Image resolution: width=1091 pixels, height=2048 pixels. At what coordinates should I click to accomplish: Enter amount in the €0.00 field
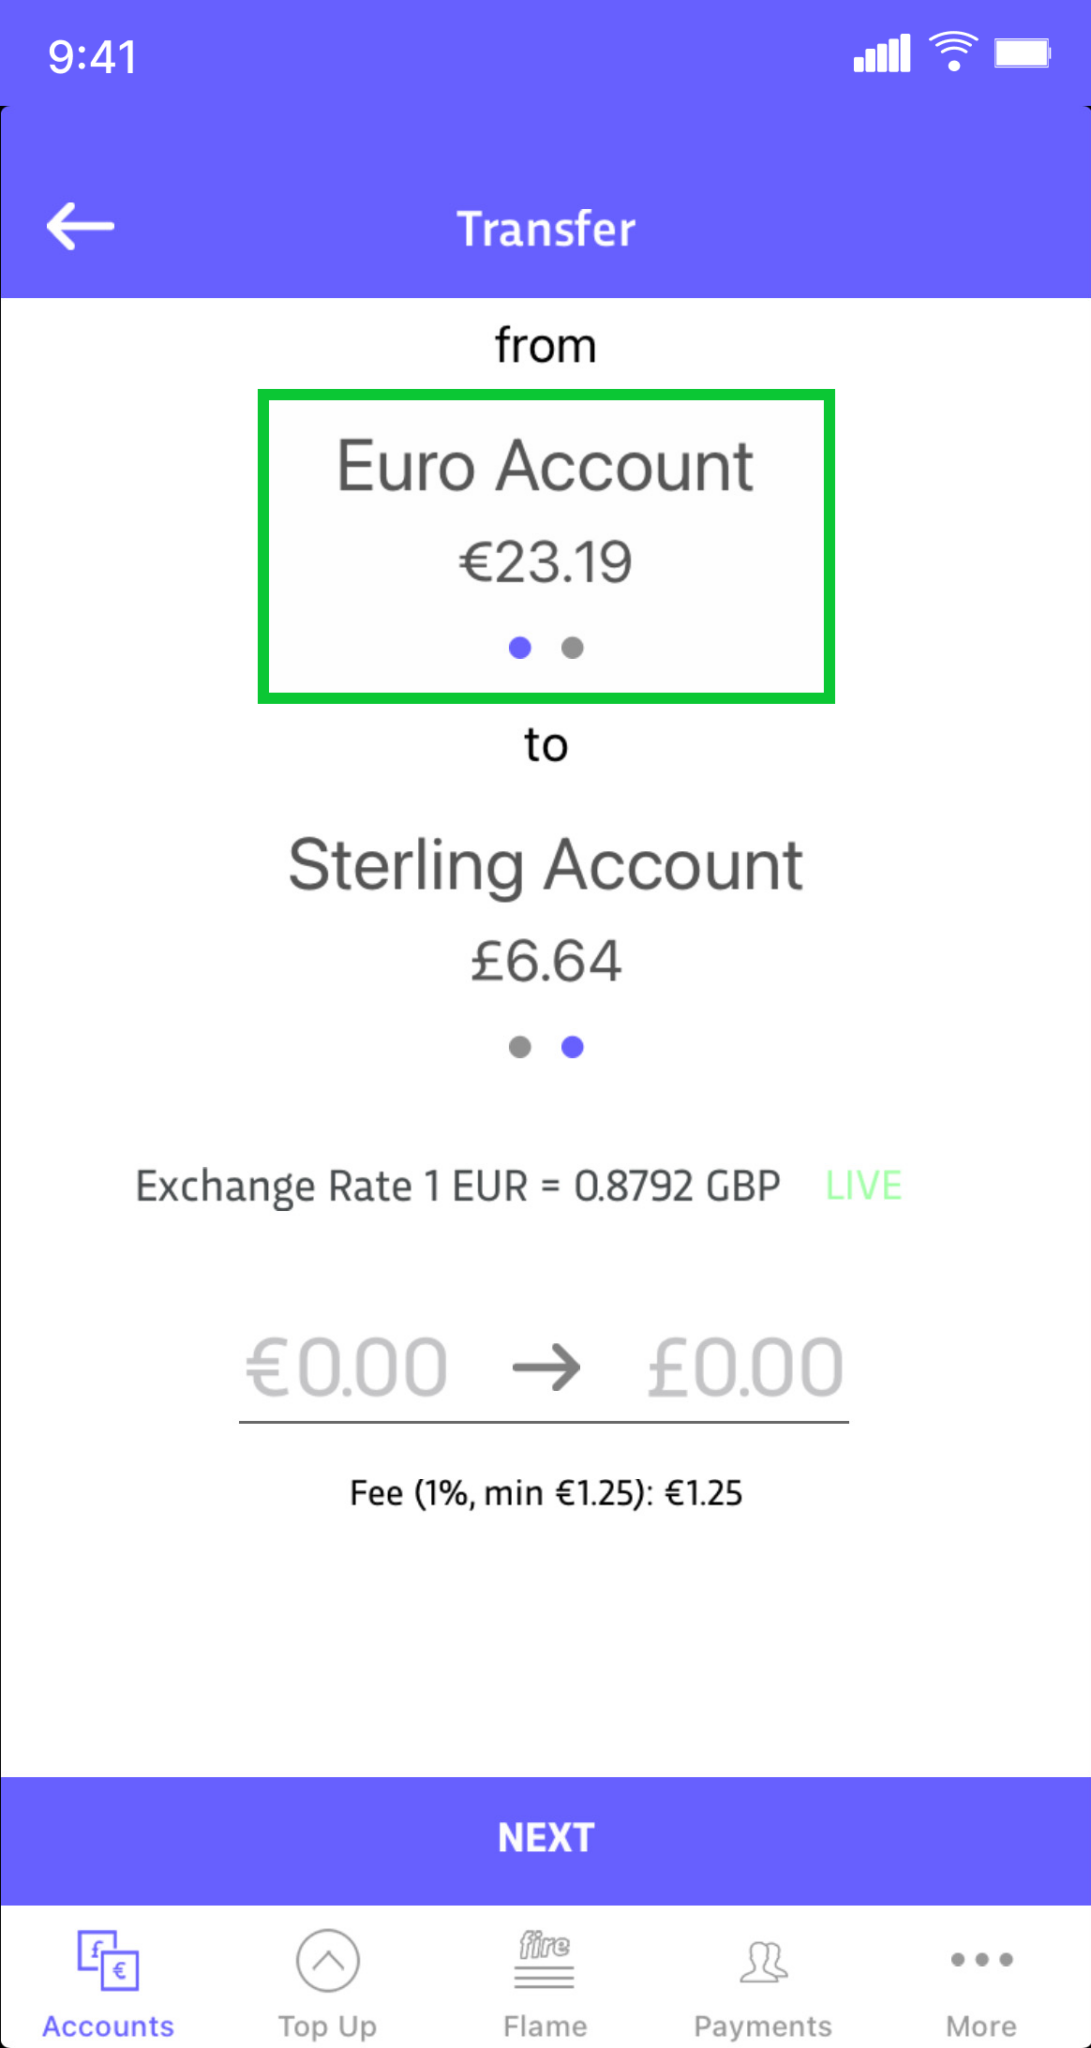pos(347,1367)
